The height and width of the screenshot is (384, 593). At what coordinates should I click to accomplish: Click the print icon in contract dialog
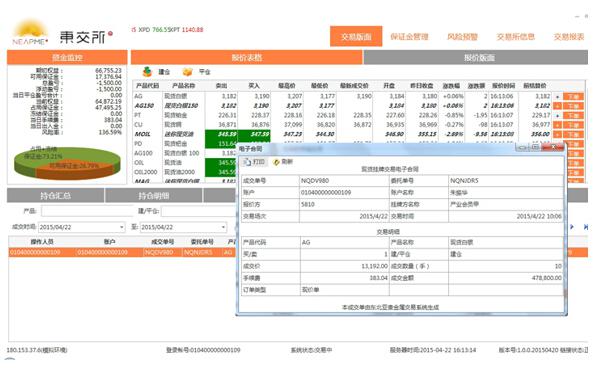(247, 162)
